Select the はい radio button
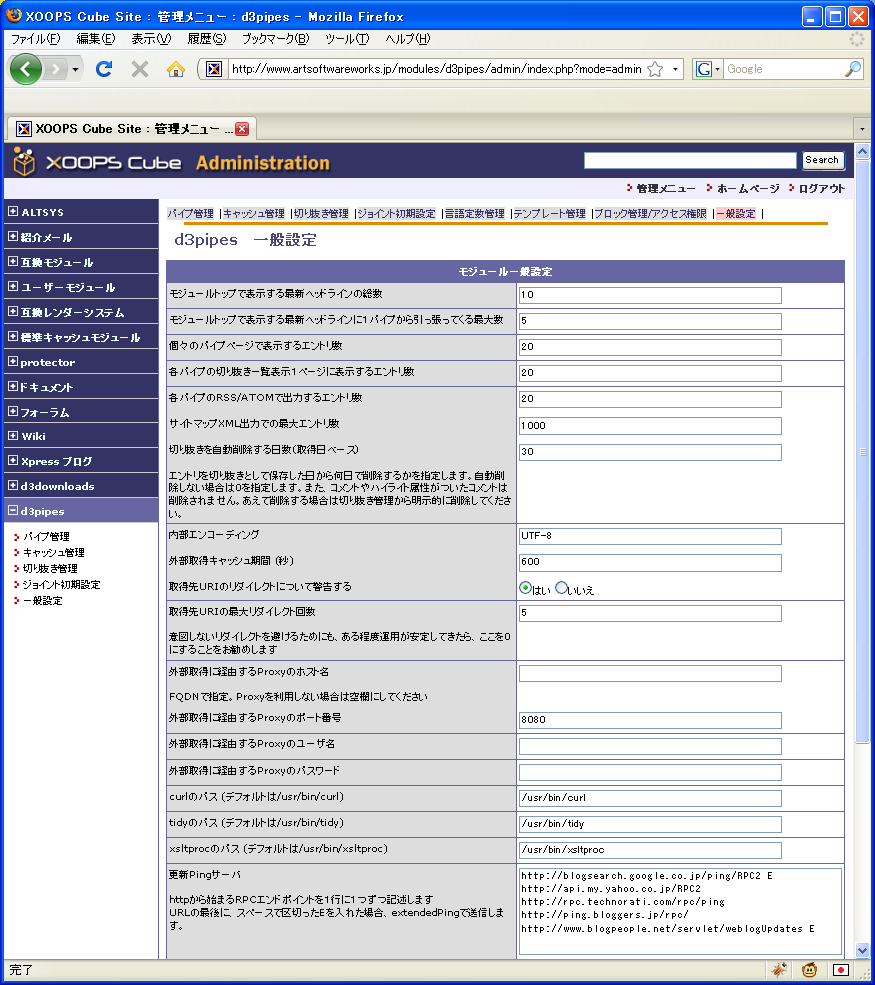 [x=525, y=588]
